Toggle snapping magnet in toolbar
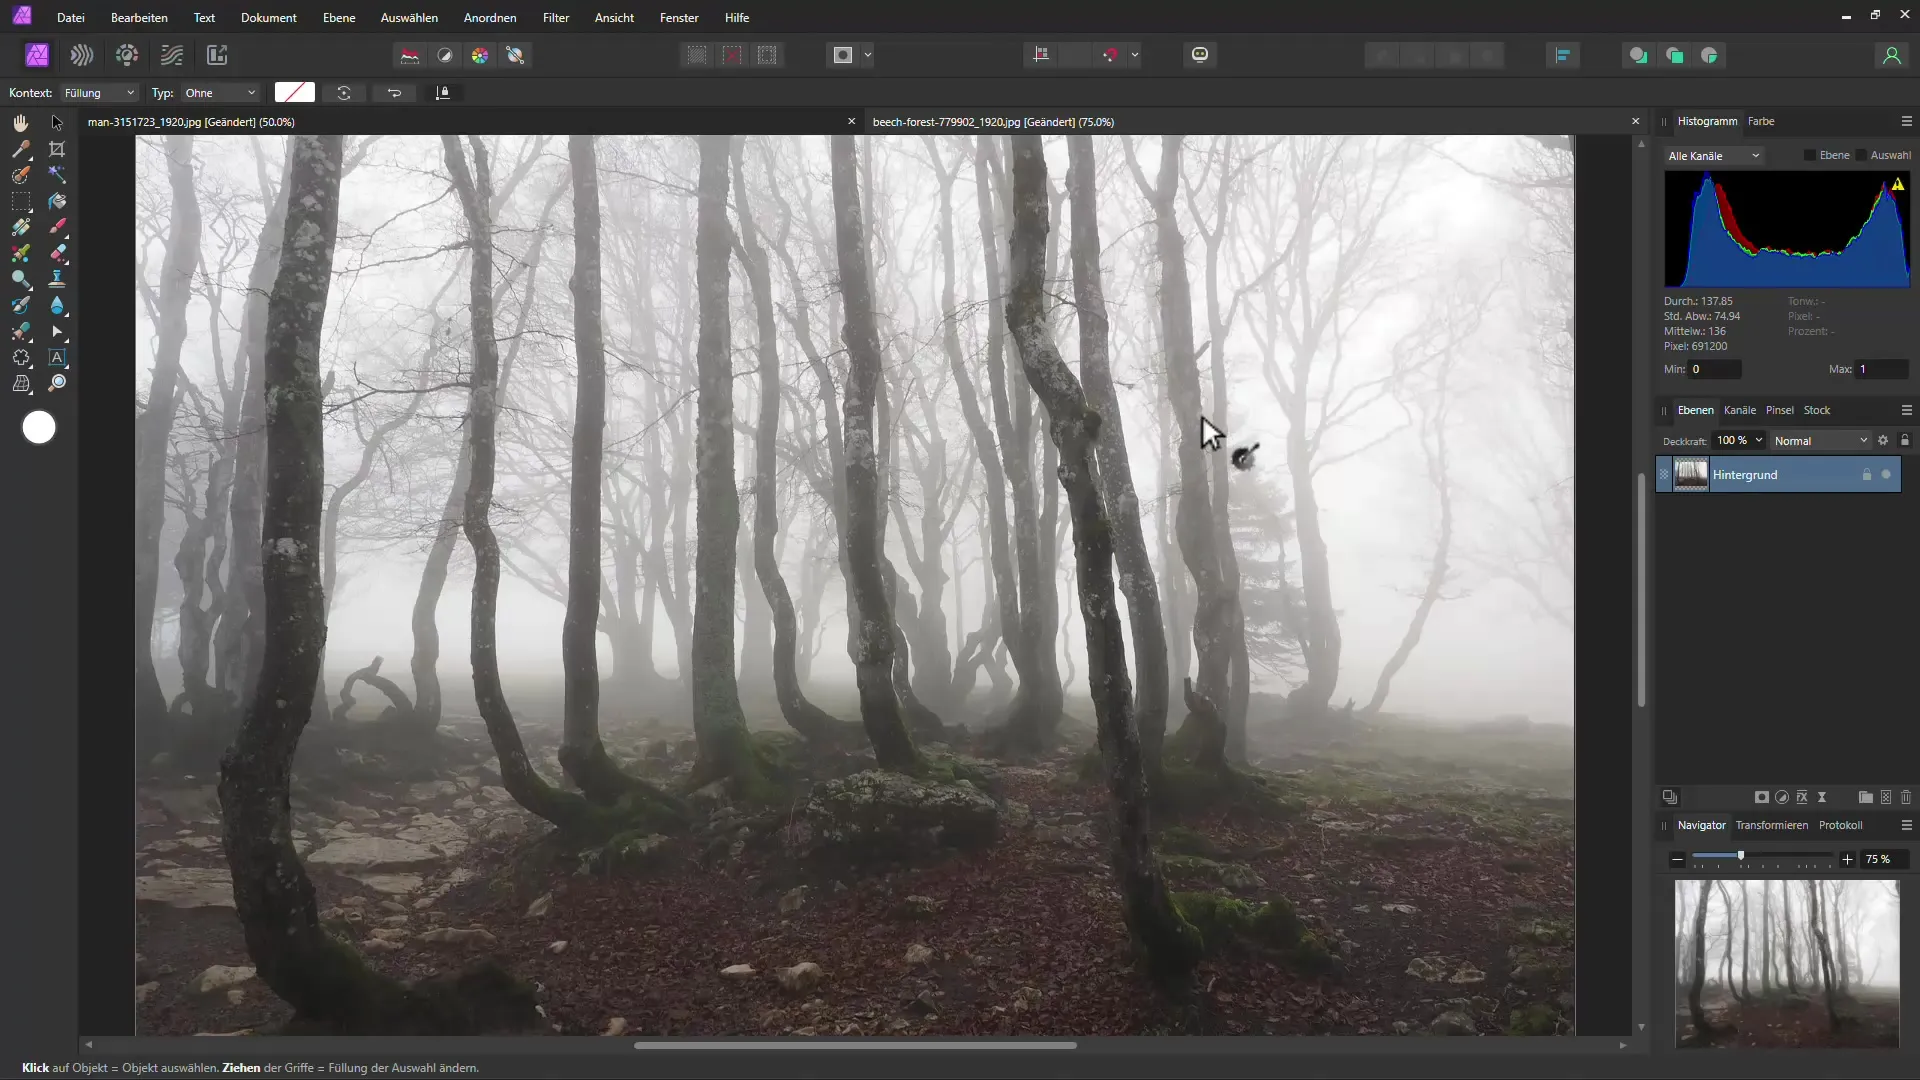This screenshot has height=1080, width=1920. click(1110, 55)
